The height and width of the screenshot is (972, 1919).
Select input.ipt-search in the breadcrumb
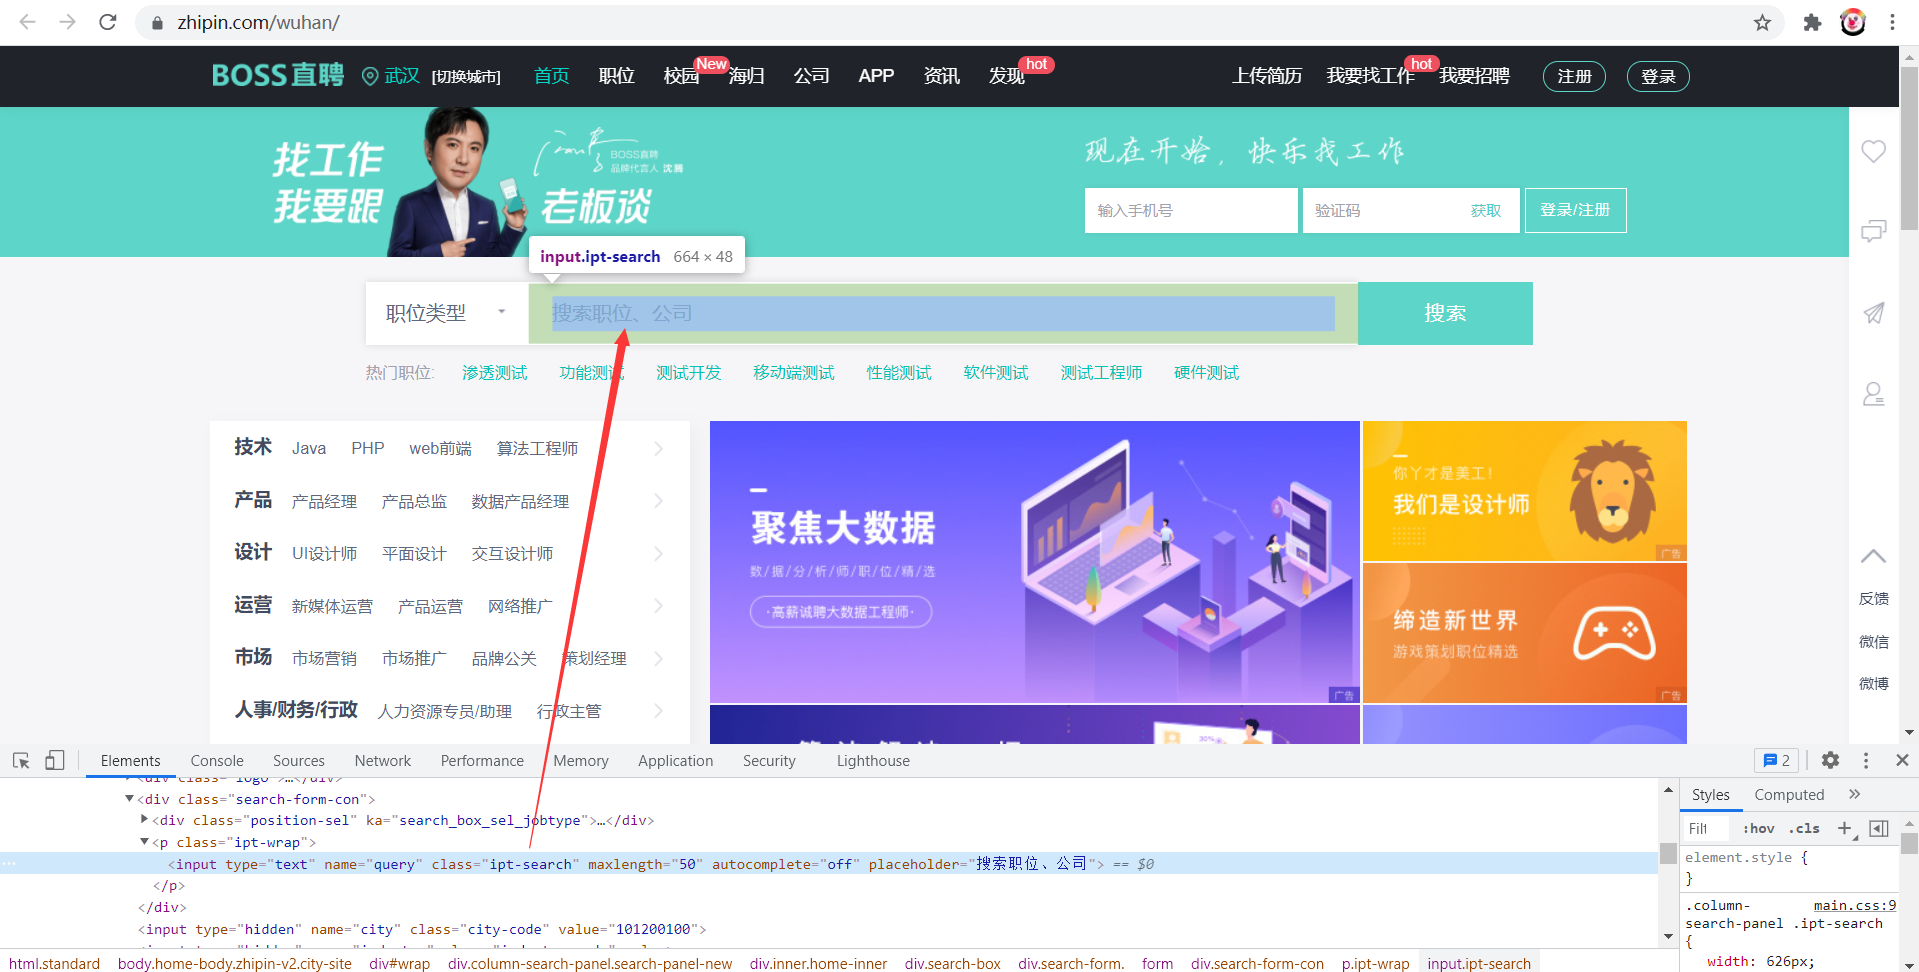(x=1478, y=964)
